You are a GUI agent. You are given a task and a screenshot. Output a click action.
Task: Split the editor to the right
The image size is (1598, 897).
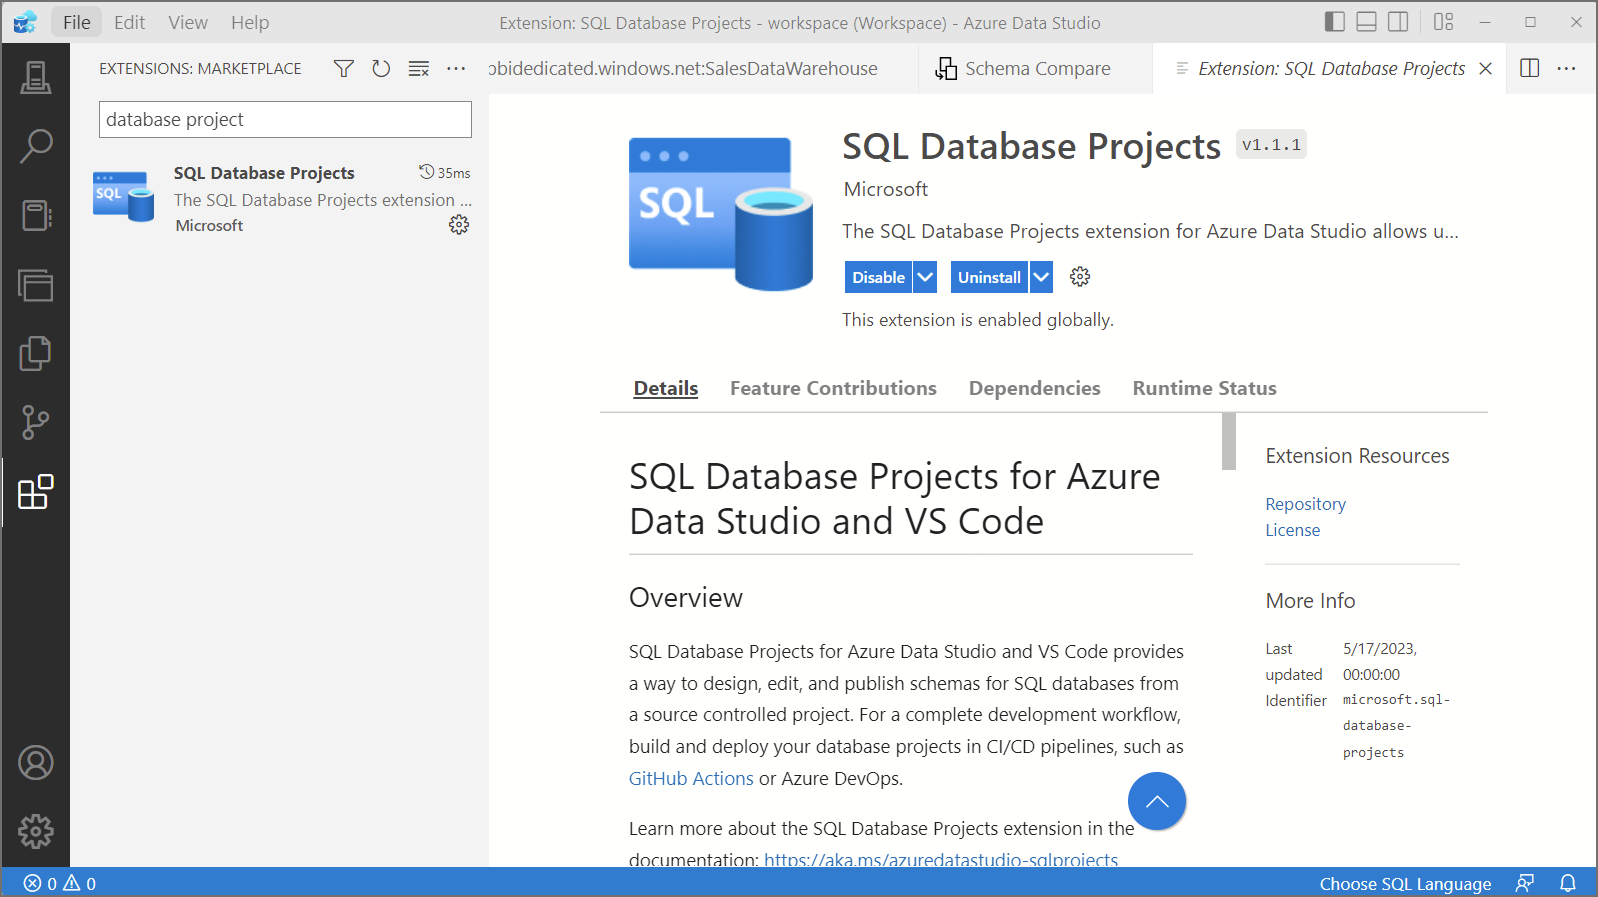(x=1530, y=68)
